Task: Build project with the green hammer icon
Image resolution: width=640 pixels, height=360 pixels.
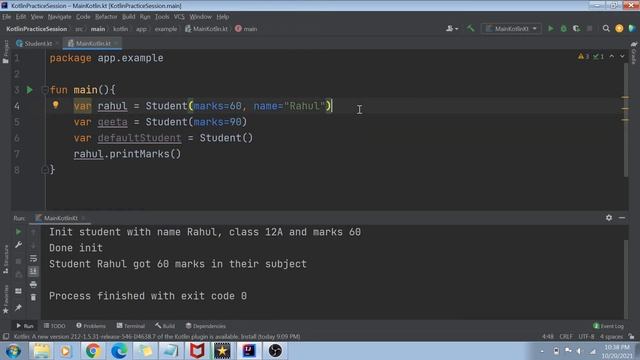Action: (x=471, y=28)
